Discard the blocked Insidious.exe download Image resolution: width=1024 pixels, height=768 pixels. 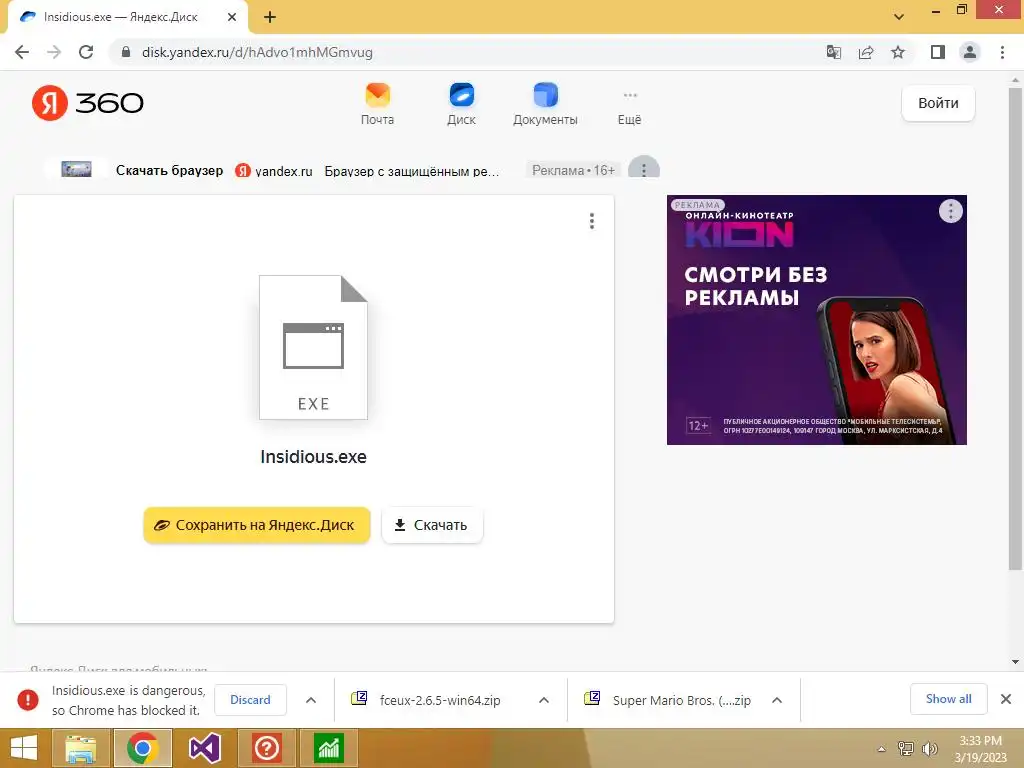250,700
